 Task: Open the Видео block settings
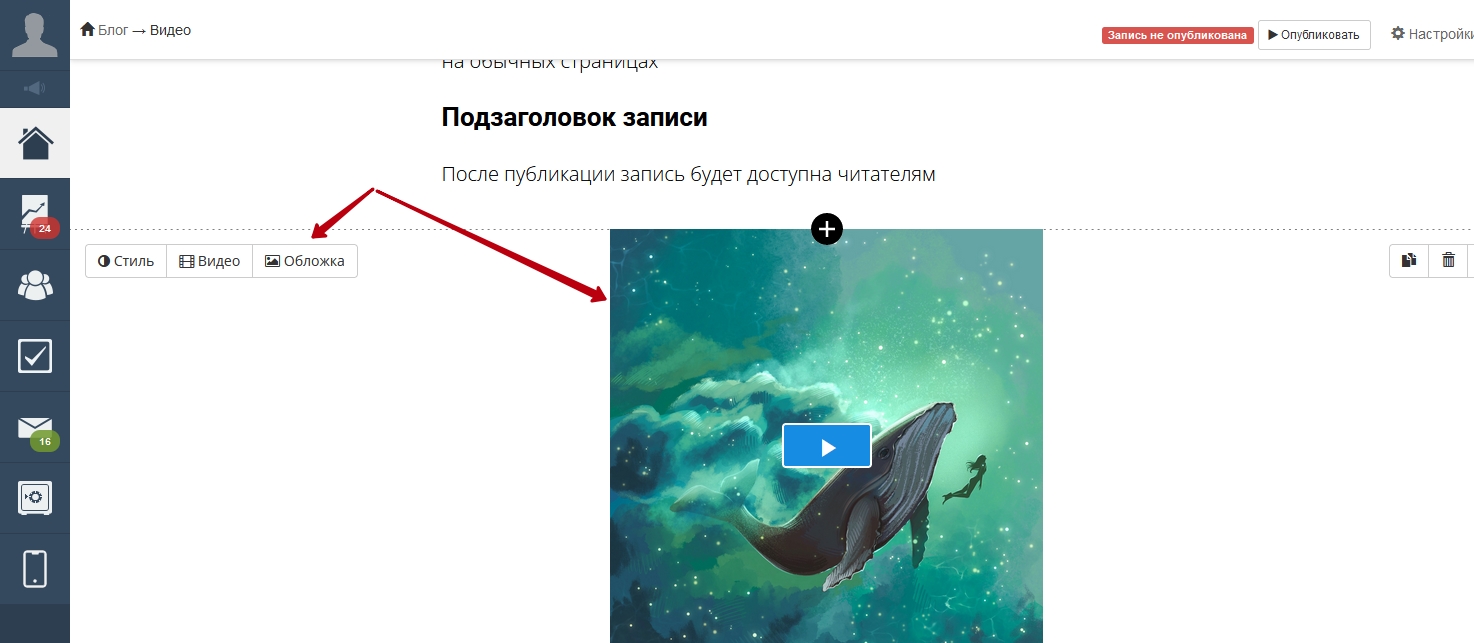(x=209, y=261)
